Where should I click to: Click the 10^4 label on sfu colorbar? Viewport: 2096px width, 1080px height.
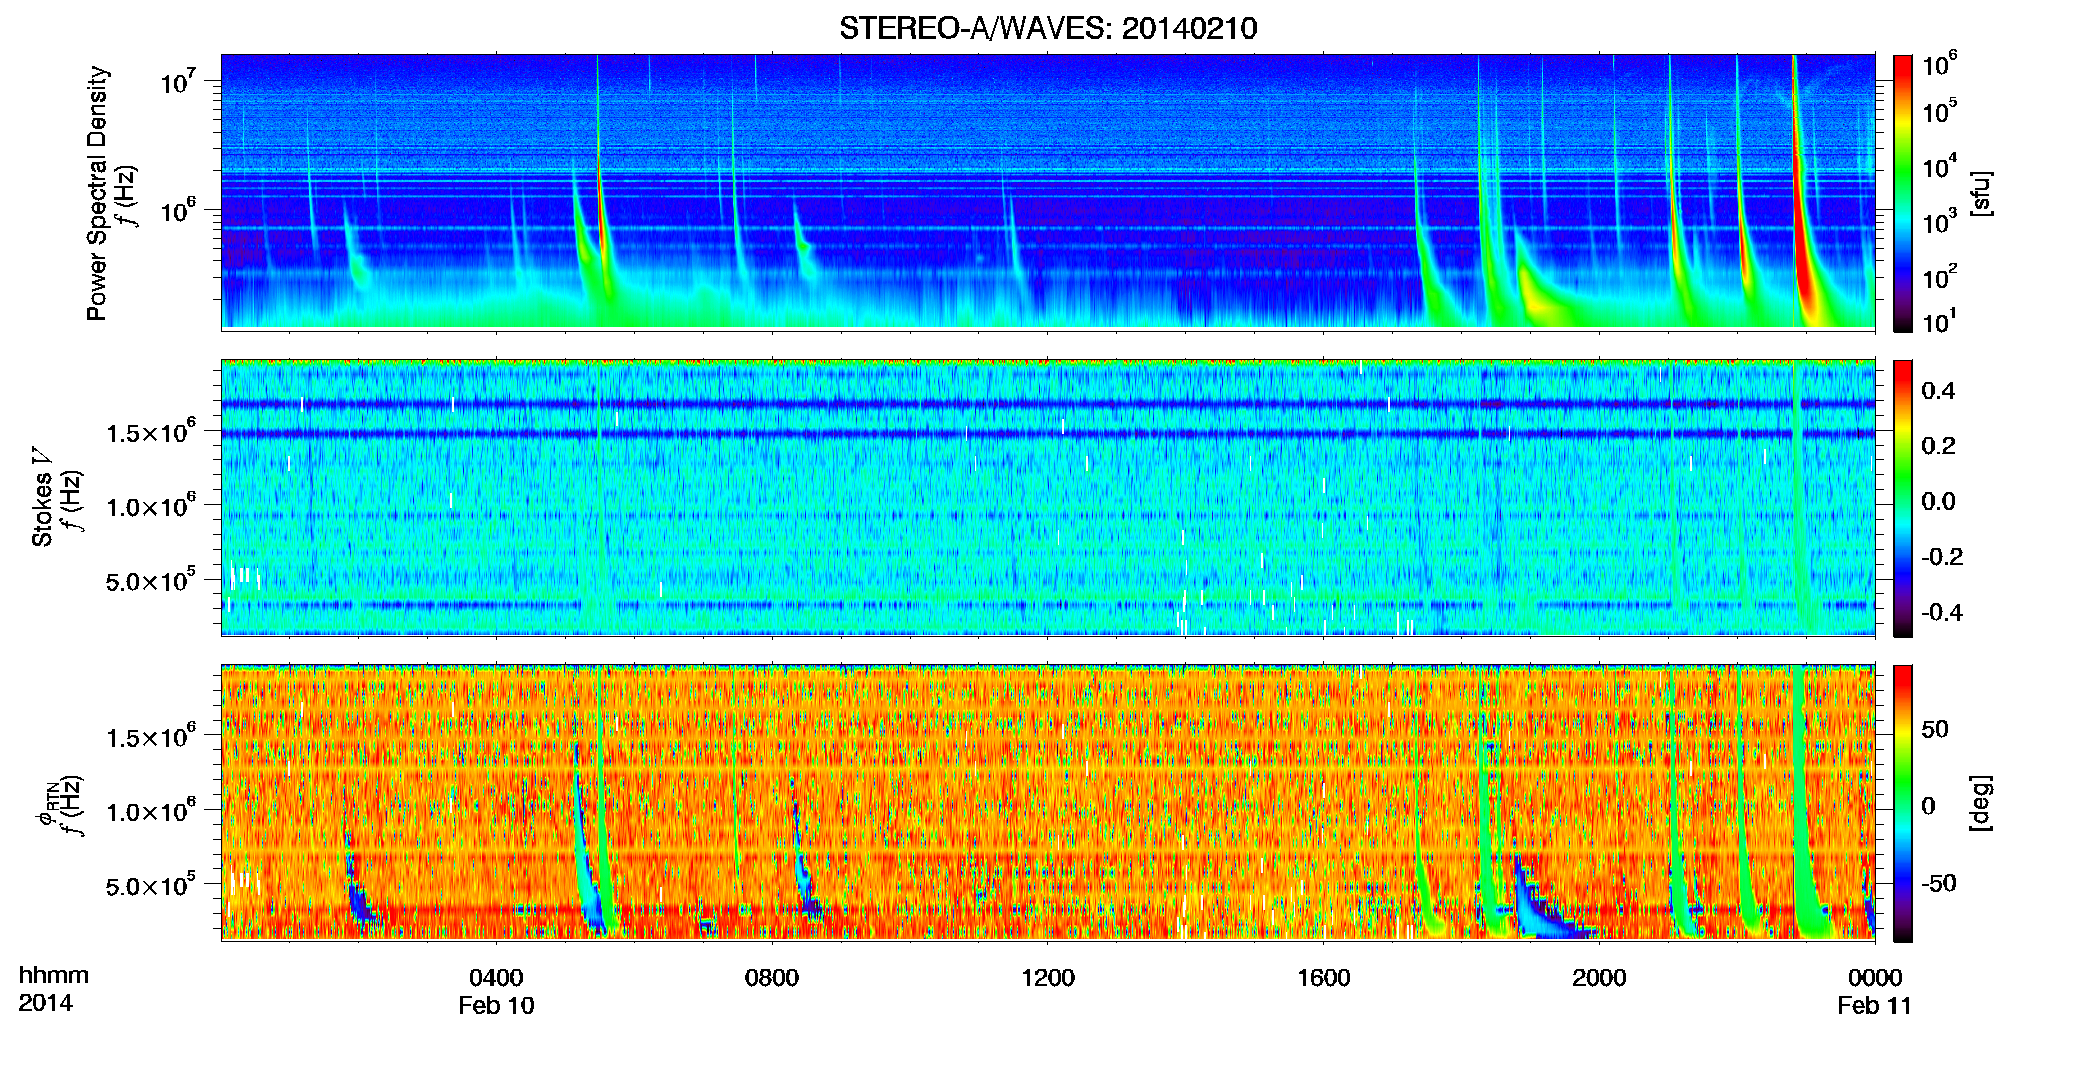tap(1939, 166)
